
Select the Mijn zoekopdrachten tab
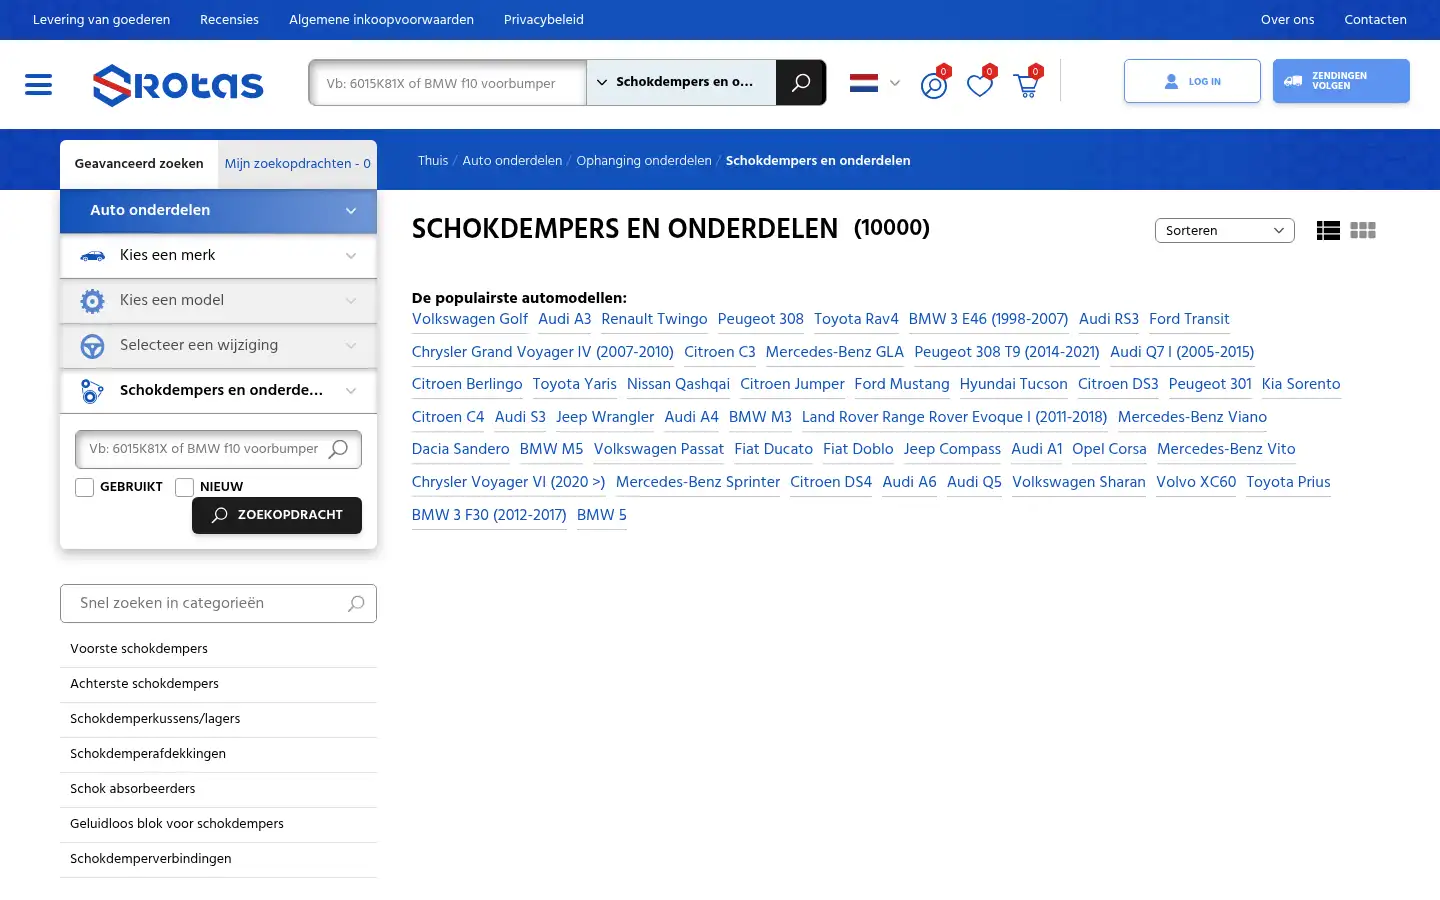[298, 164]
